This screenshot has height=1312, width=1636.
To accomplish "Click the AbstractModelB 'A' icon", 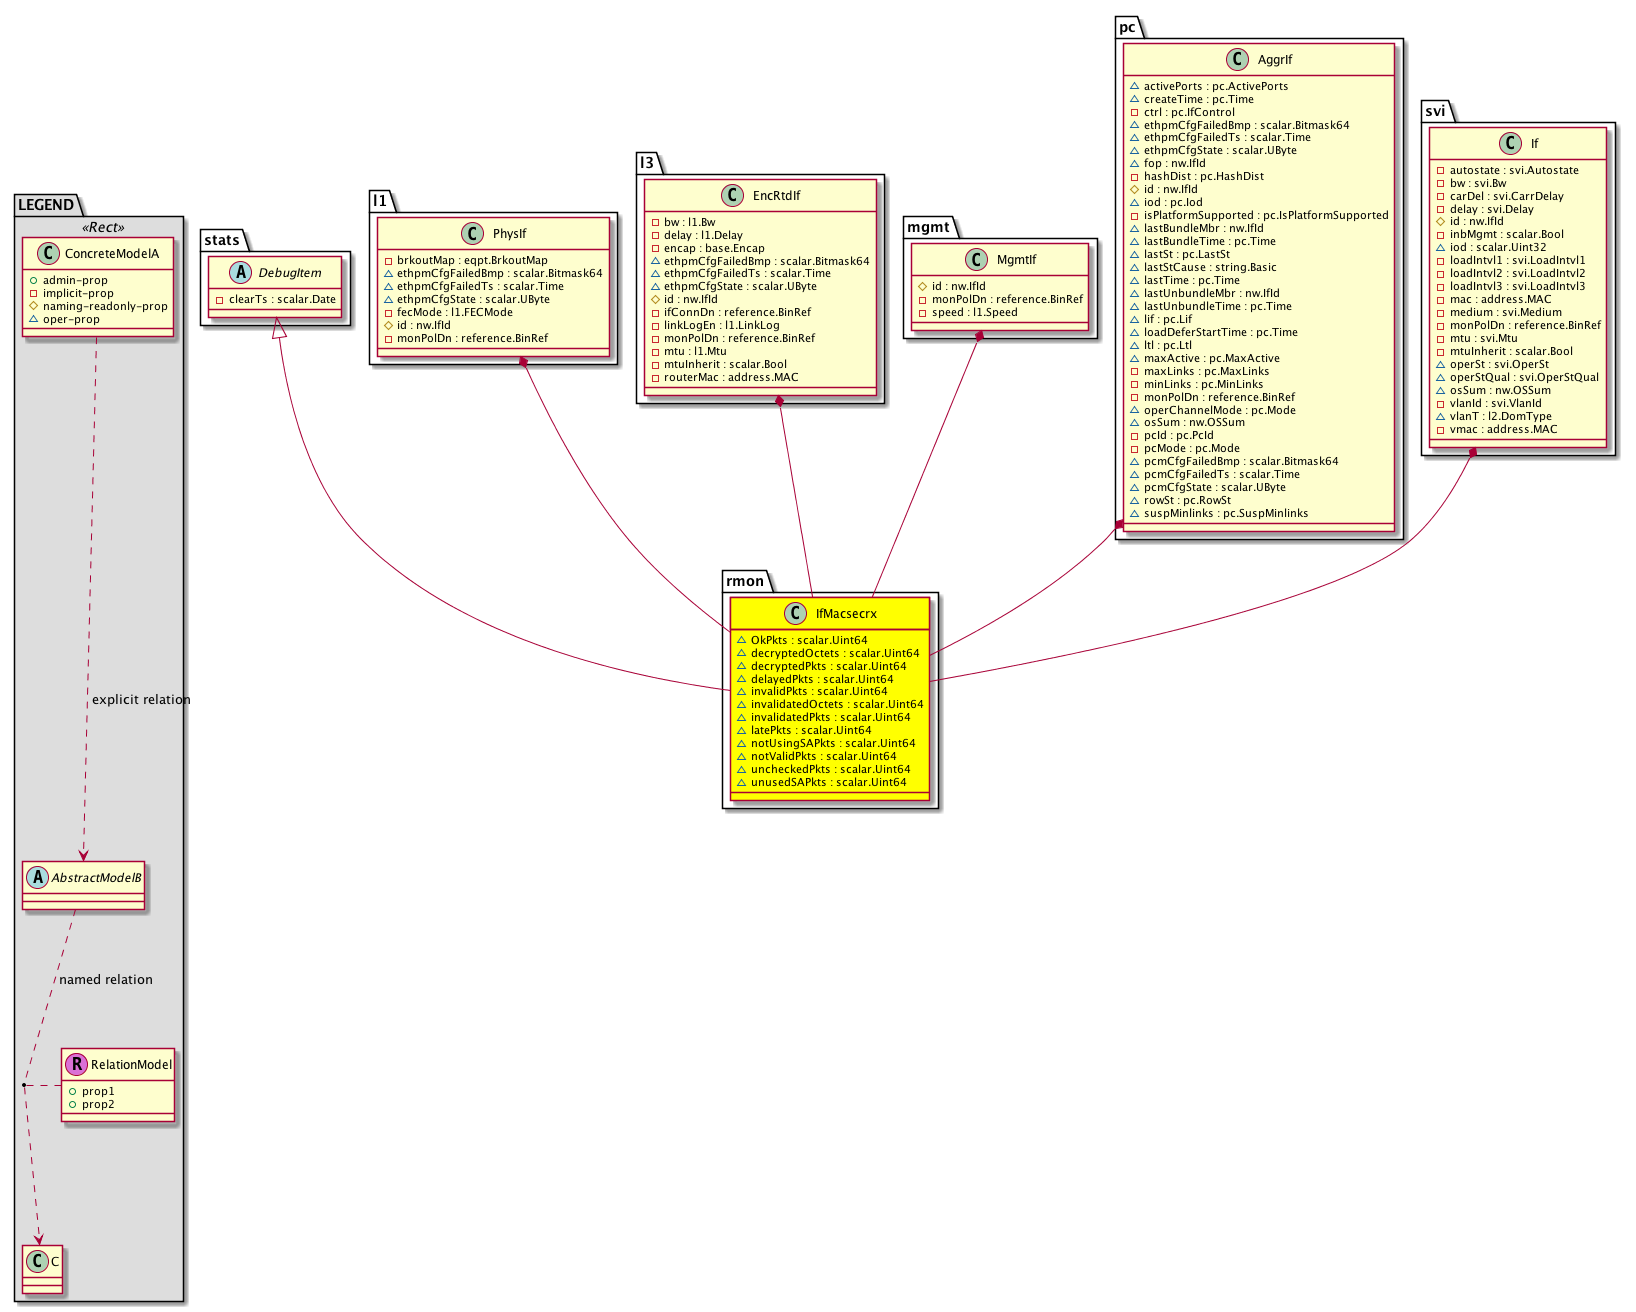I will coord(37,877).
